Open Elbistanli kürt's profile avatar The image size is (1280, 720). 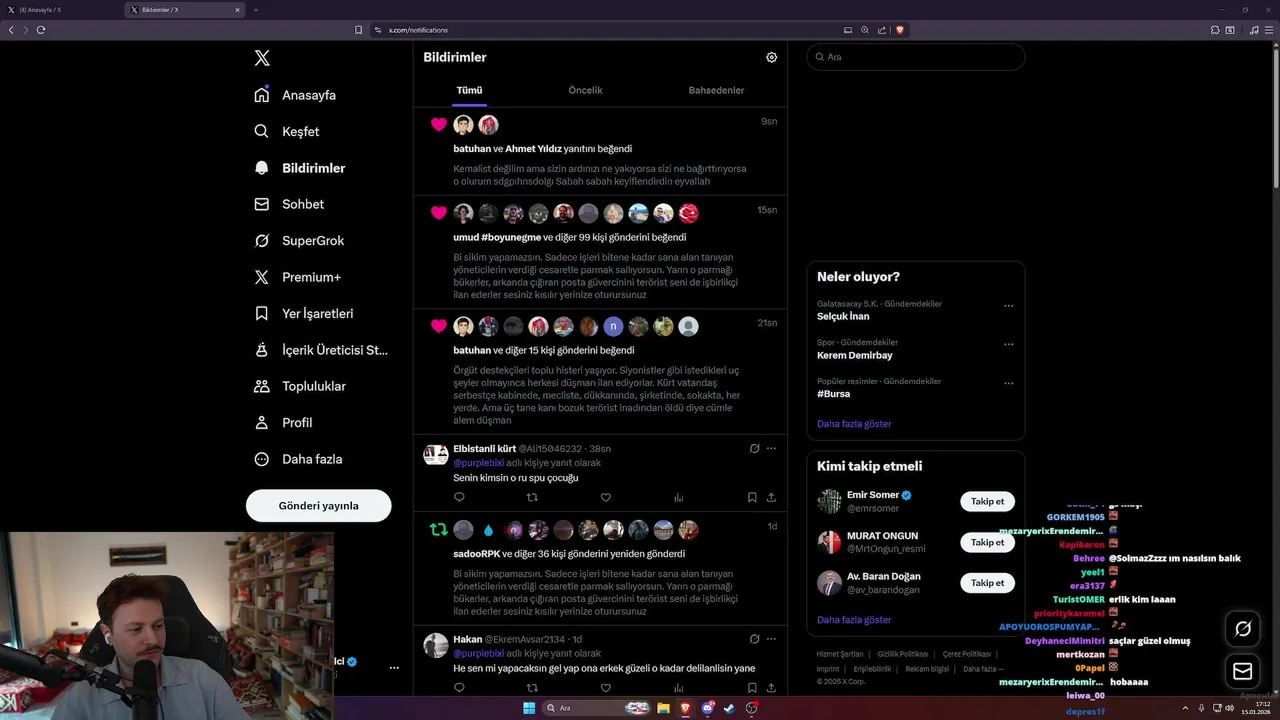pos(436,455)
